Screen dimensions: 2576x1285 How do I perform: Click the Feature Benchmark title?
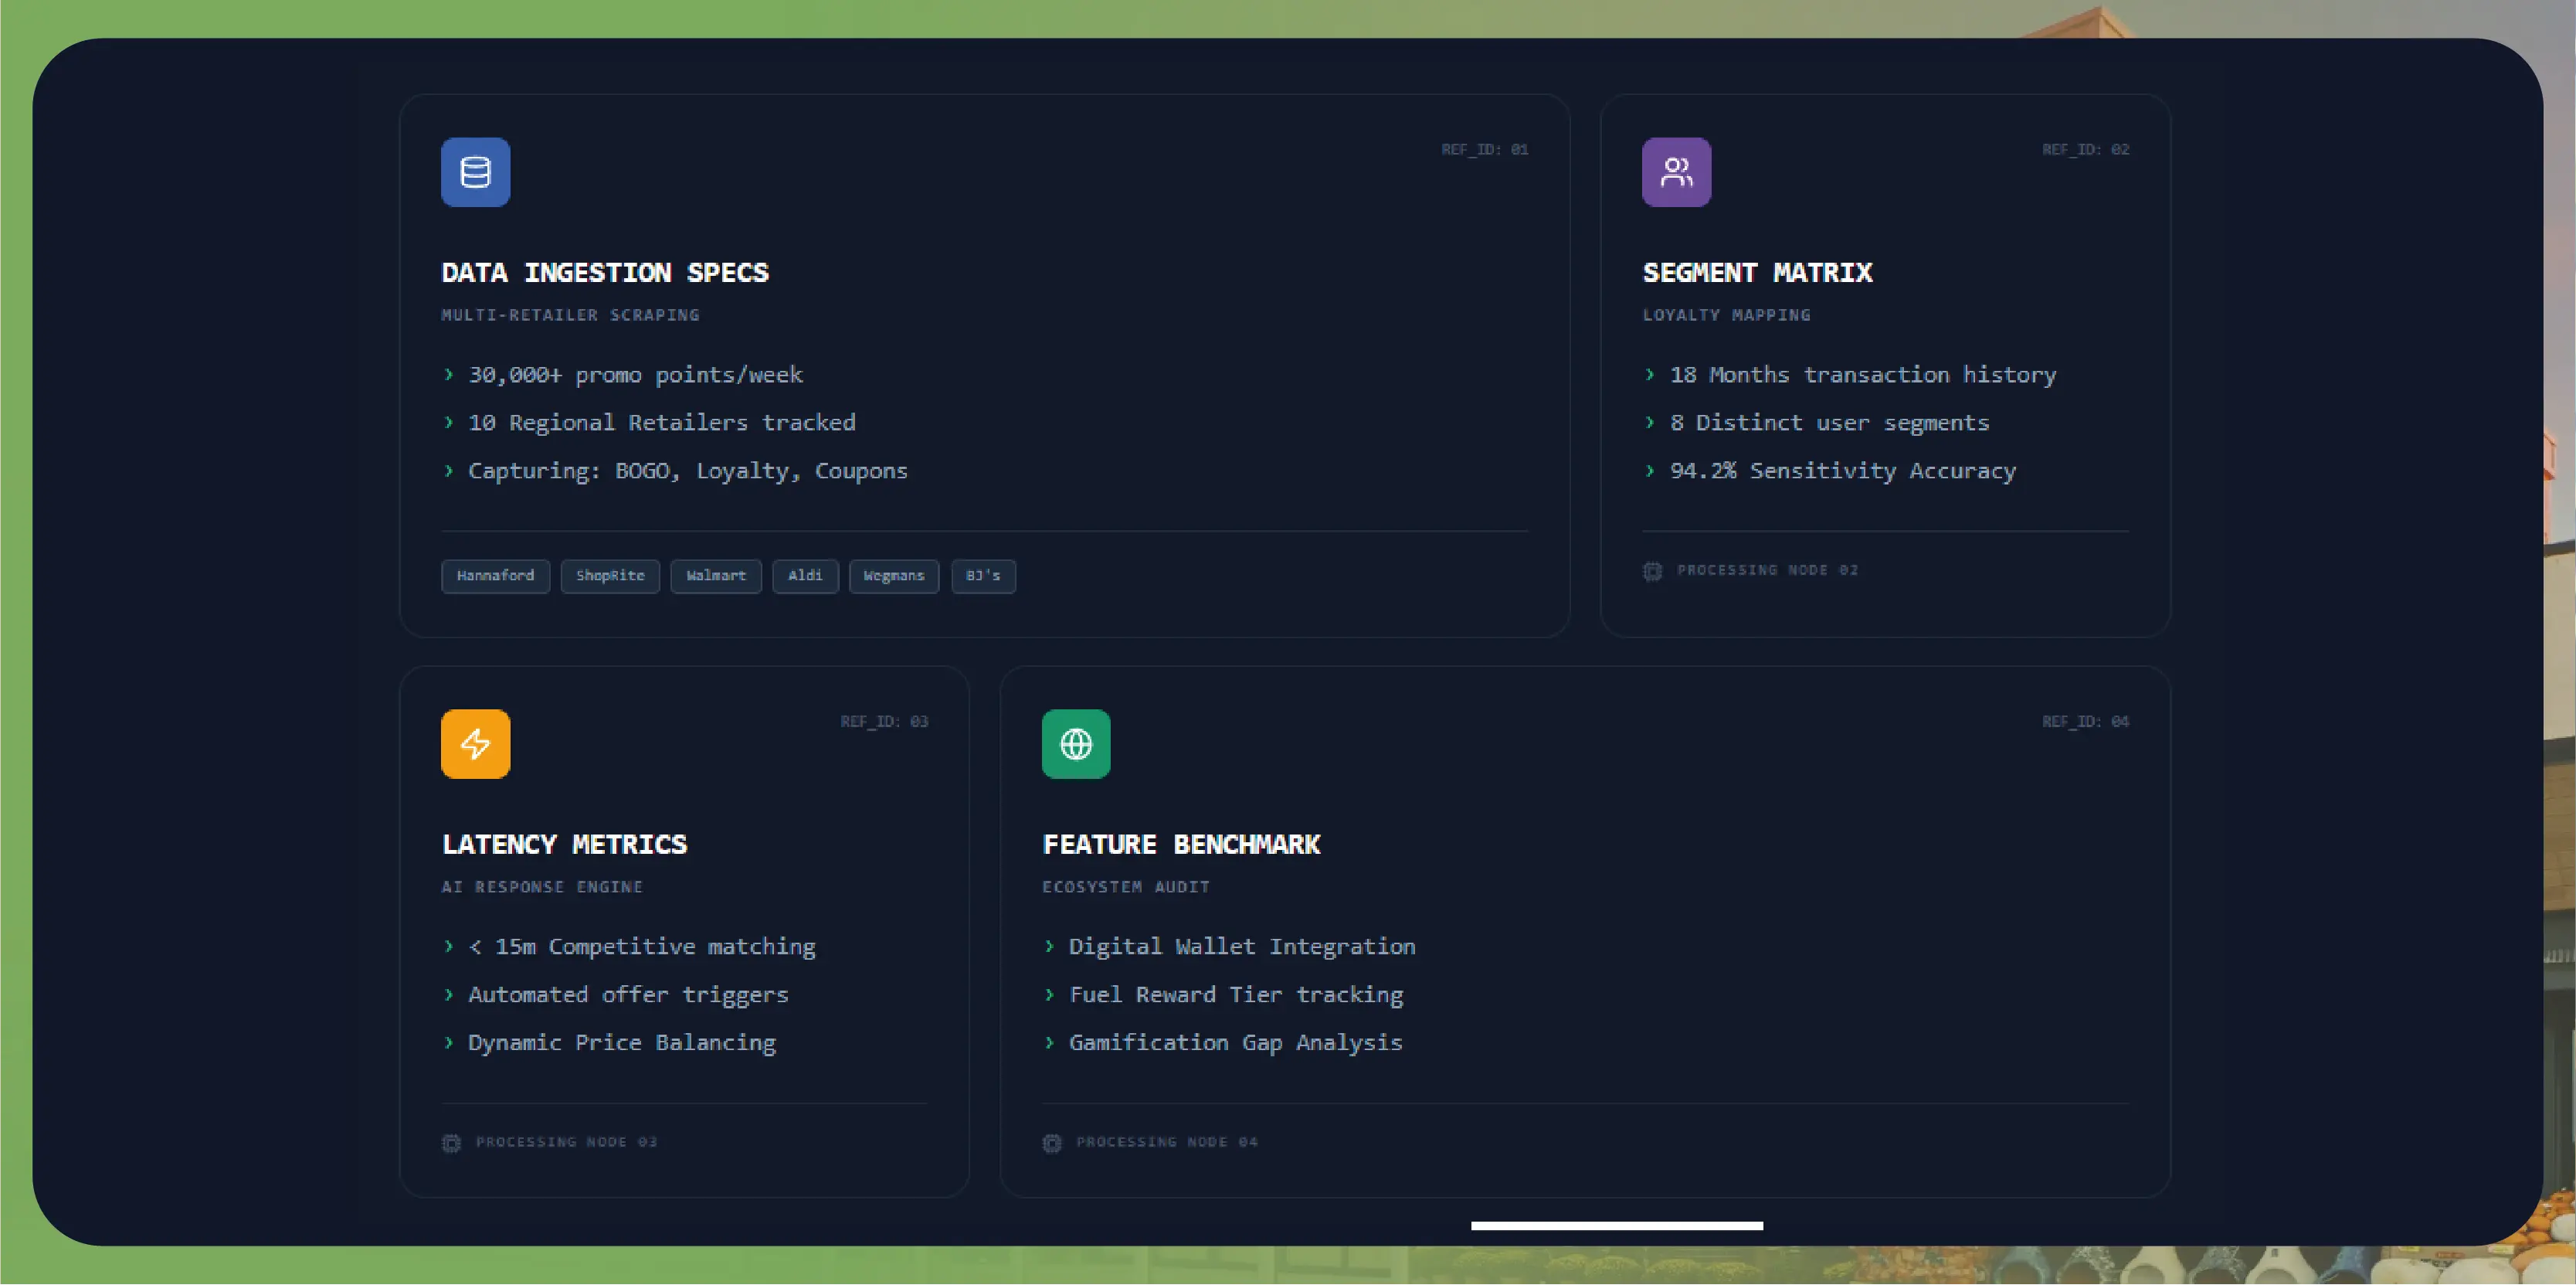click(1181, 845)
